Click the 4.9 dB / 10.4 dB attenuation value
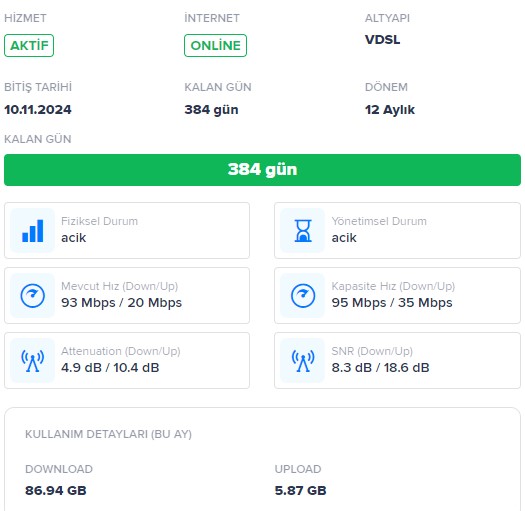The width and height of the screenshot is (525, 511). (110, 368)
